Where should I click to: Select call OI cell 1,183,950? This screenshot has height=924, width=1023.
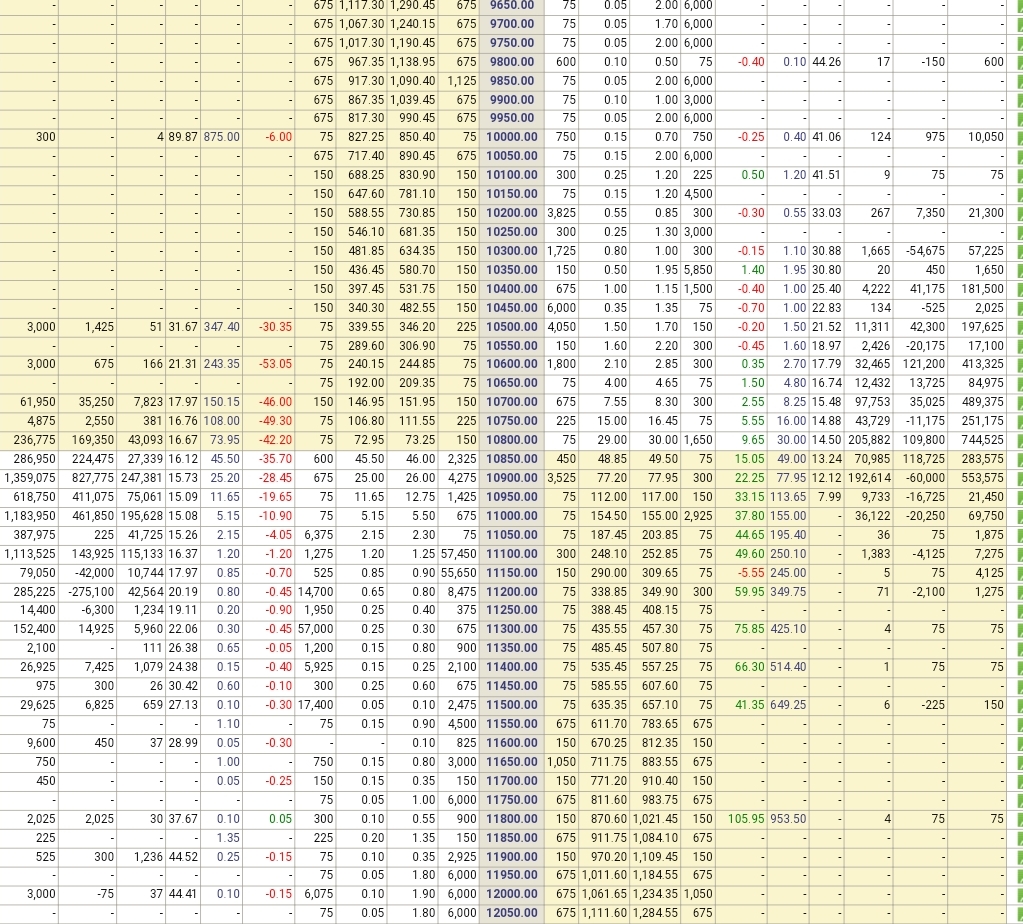tap(30, 516)
